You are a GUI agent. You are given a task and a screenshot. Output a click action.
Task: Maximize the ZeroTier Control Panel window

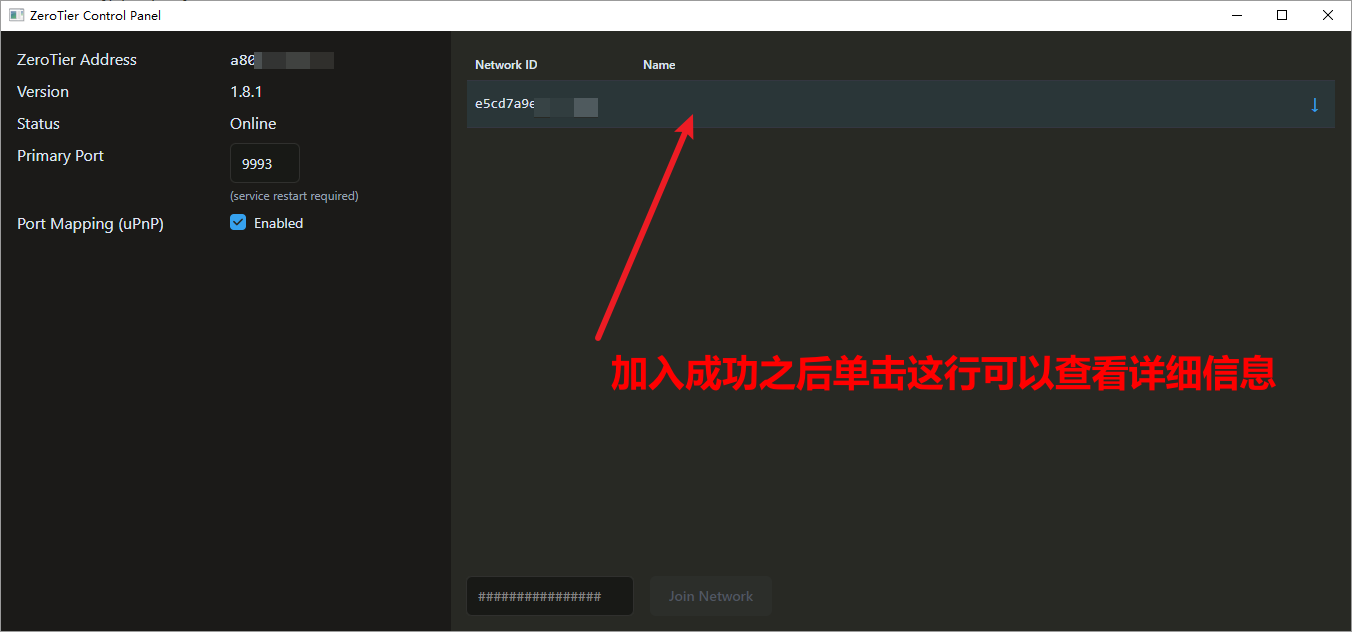(x=1282, y=15)
